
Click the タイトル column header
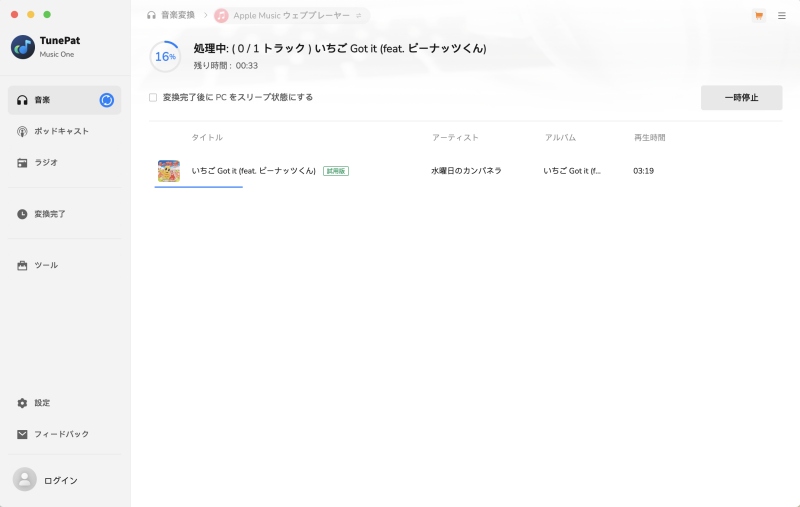[x=207, y=137]
